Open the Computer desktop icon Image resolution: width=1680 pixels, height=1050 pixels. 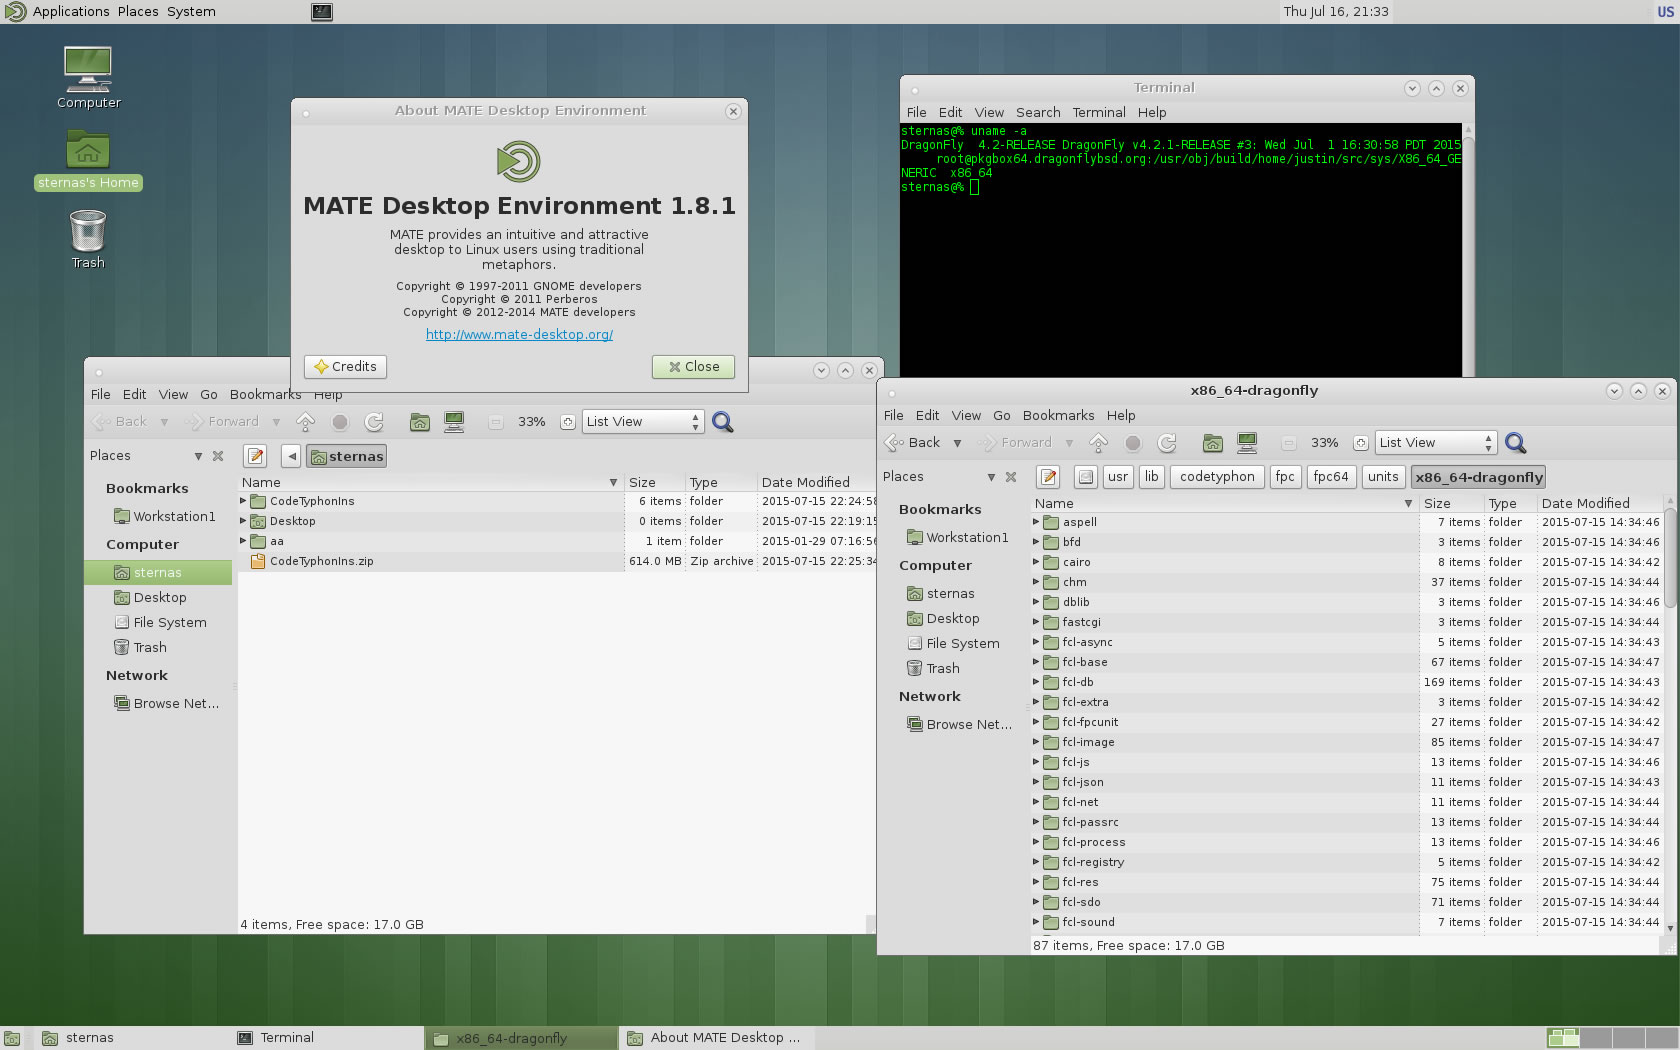[x=88, y=77]
